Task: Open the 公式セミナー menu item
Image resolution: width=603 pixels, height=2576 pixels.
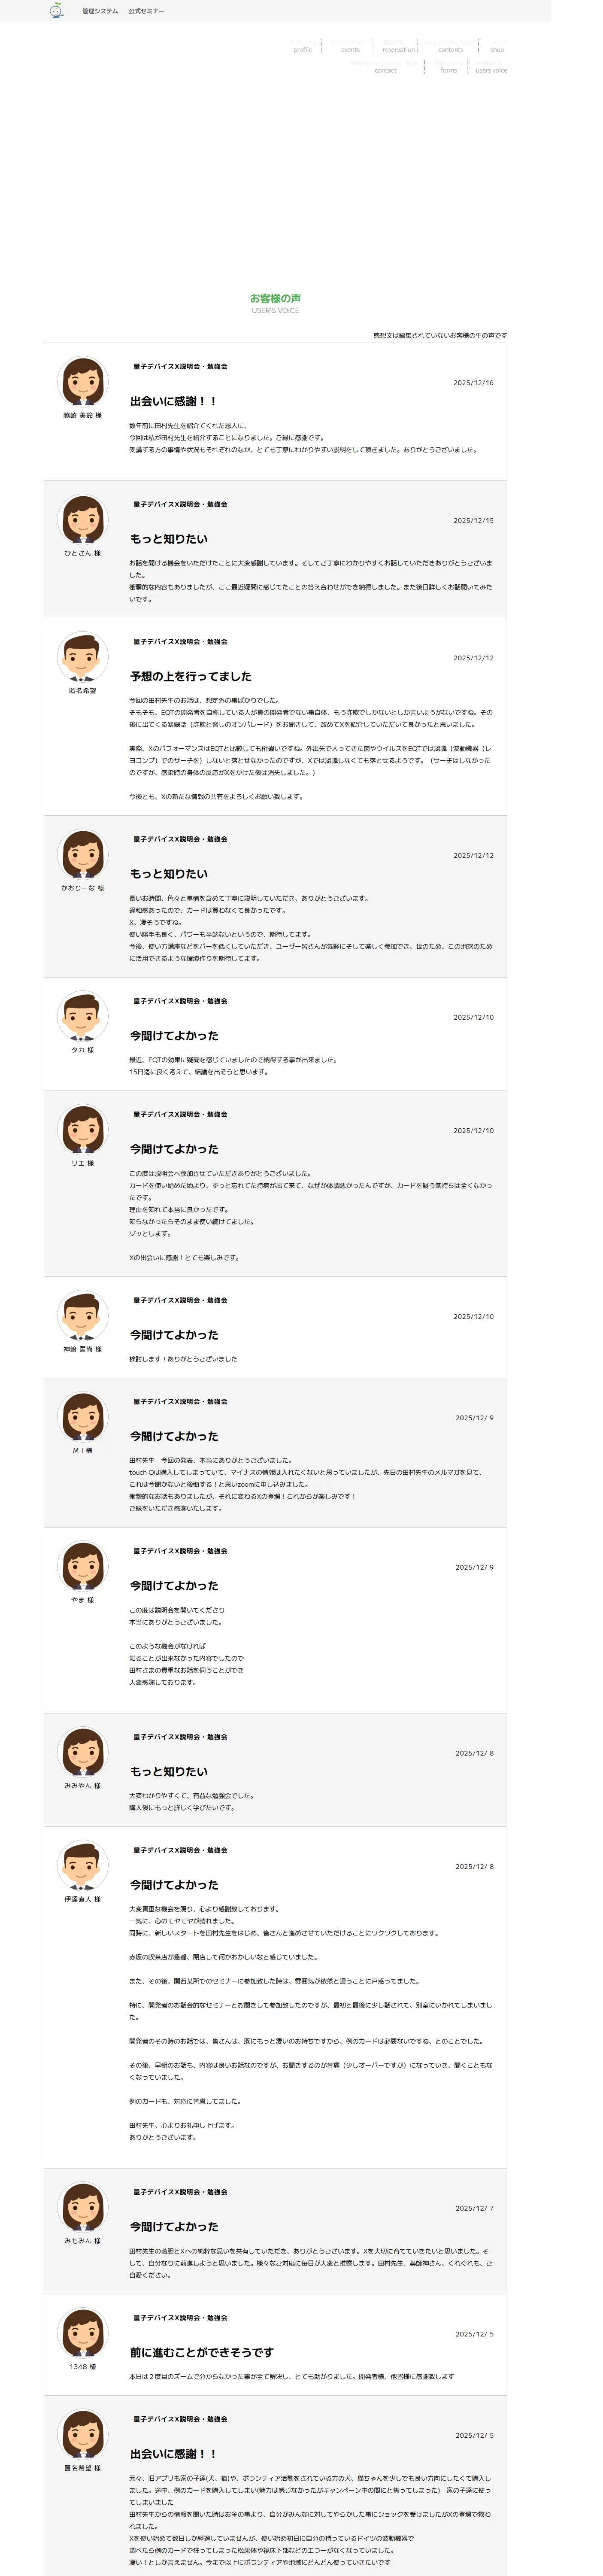Action: 146,11
